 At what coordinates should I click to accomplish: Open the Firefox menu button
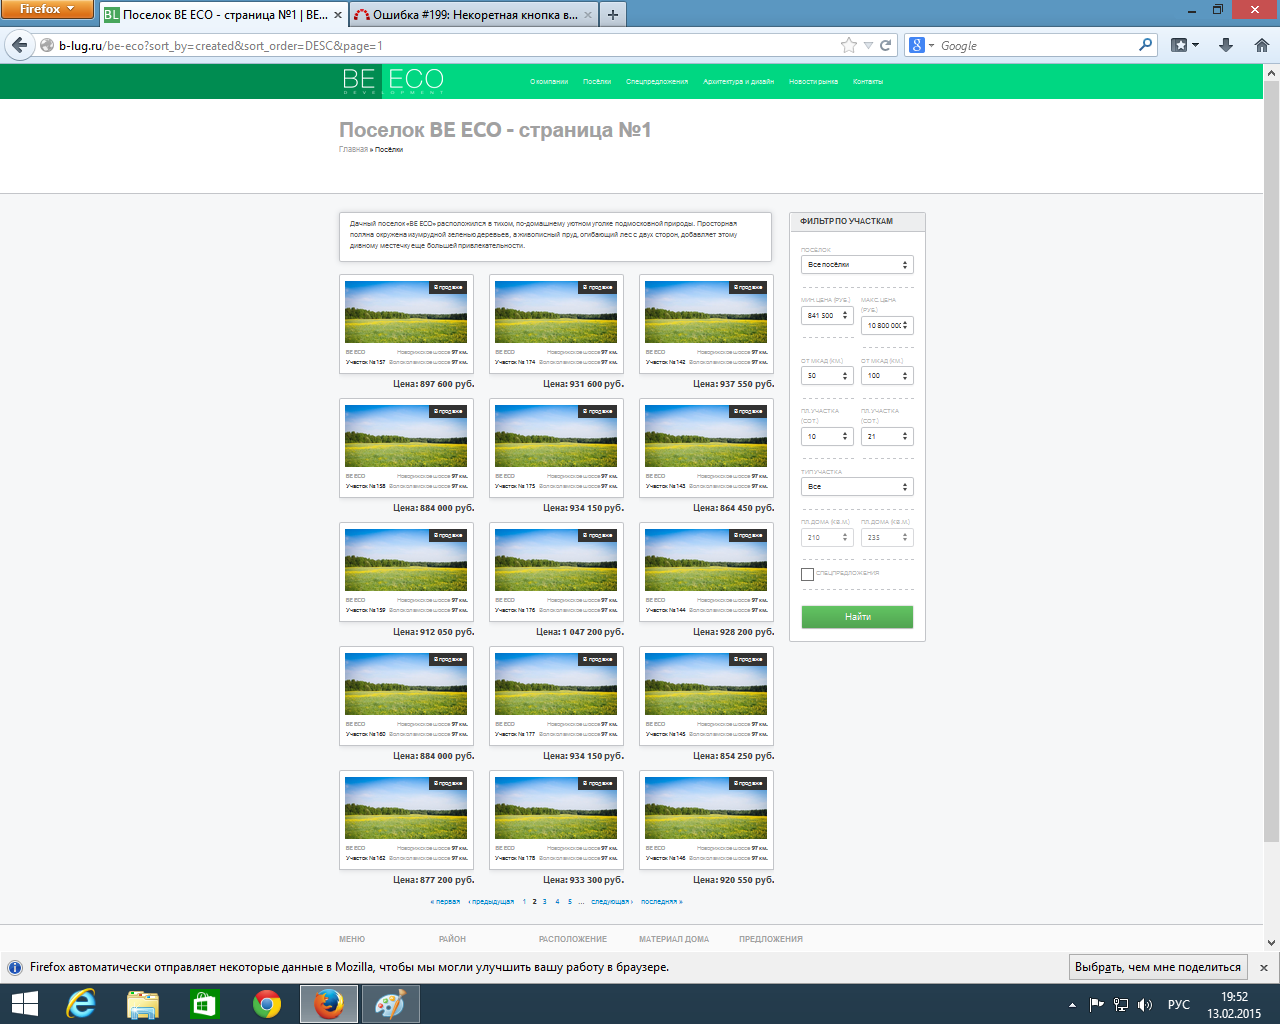click(47, 9)
